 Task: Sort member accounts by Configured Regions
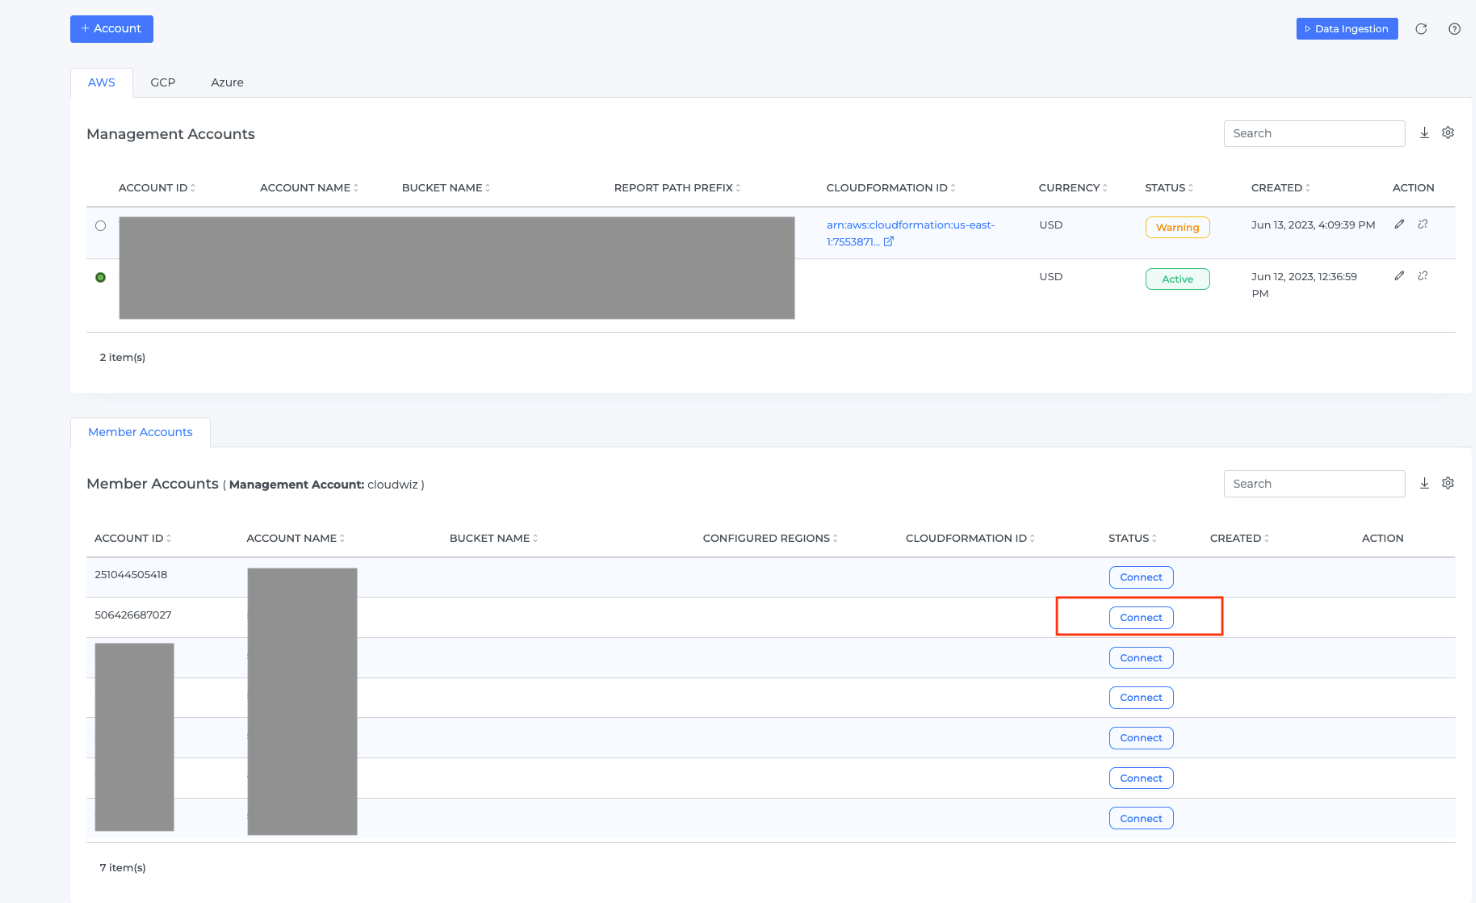point(770,538)
